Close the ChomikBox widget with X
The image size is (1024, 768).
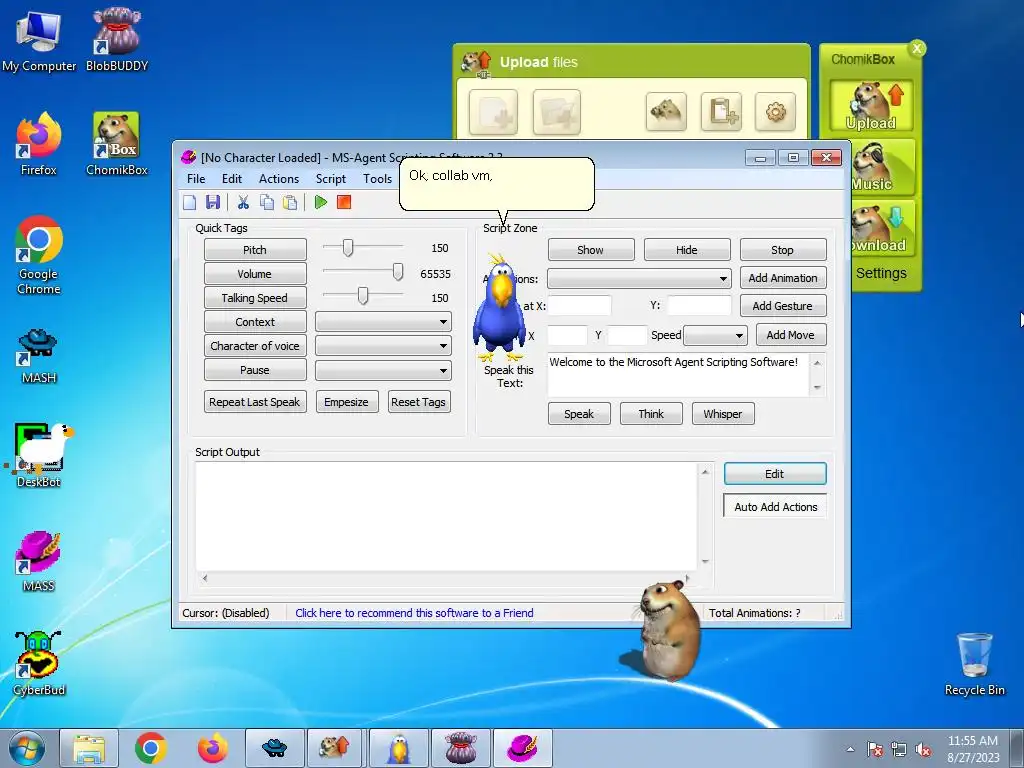[917, 48]
